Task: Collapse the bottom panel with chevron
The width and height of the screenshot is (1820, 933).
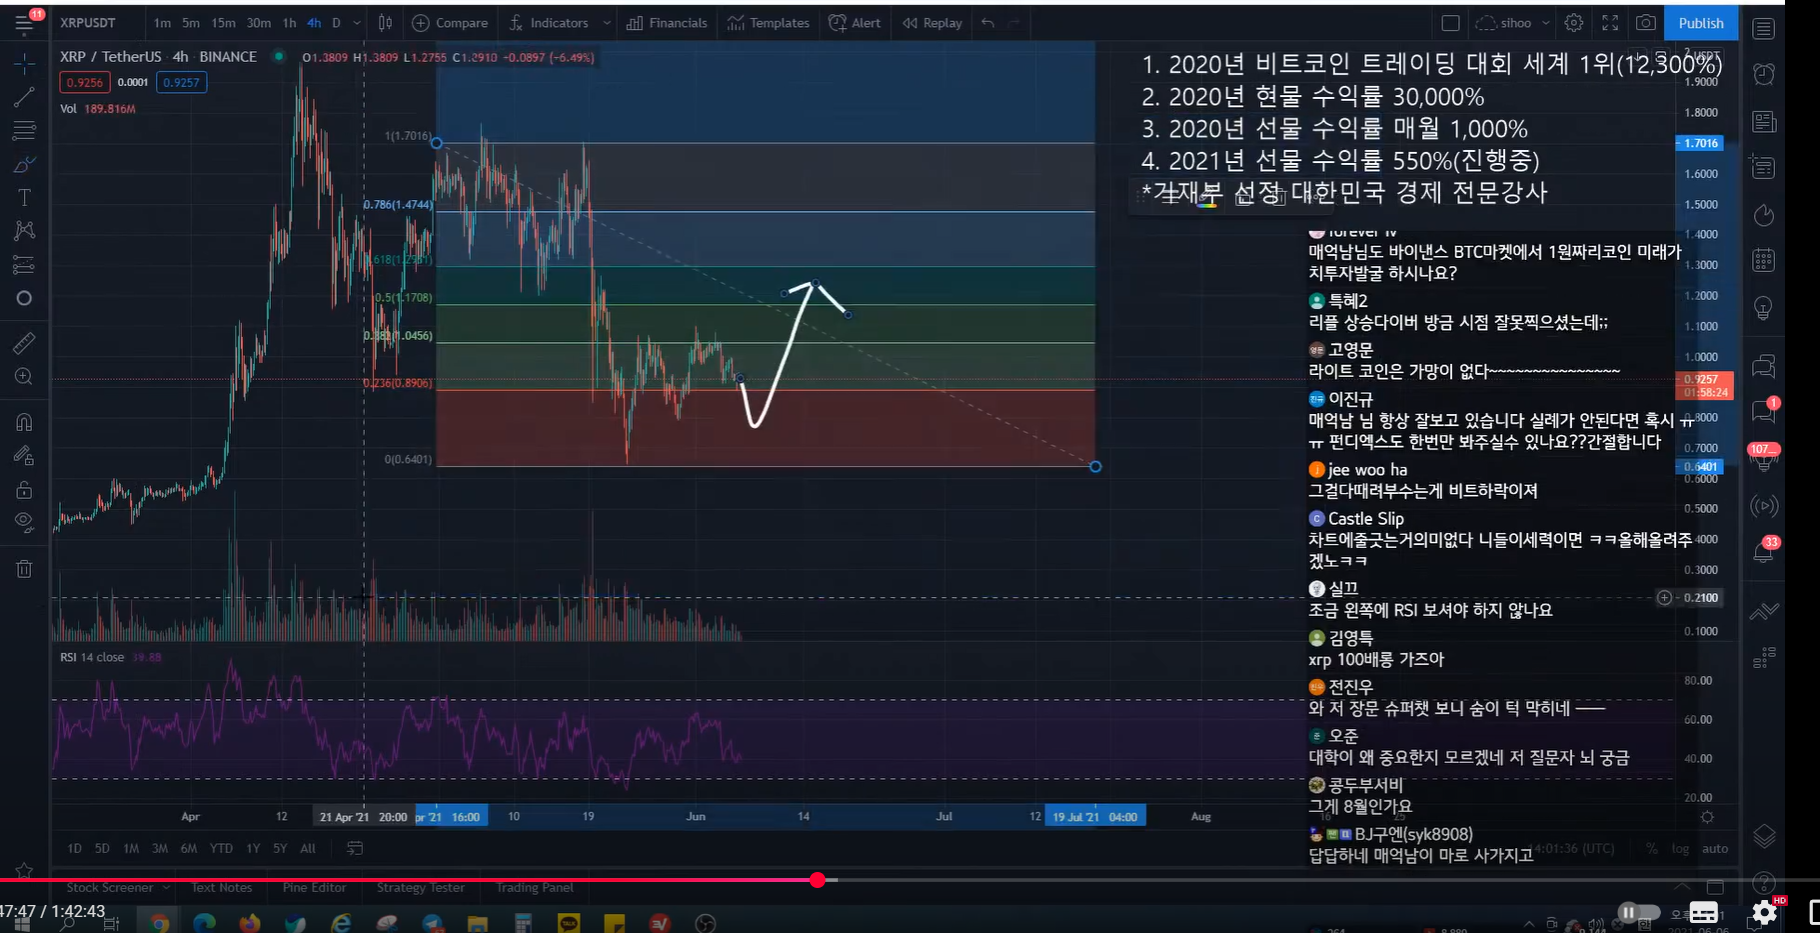Action: [x=1683, y=888]
